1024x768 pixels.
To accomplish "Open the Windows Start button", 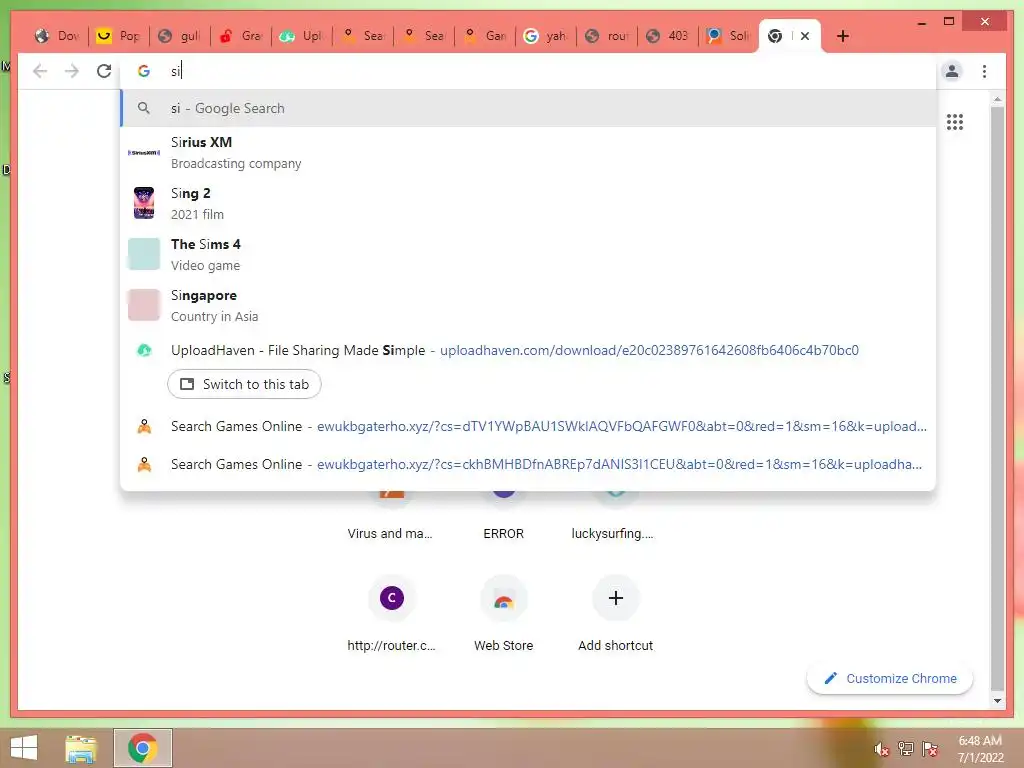I will [x=24, y=748].
